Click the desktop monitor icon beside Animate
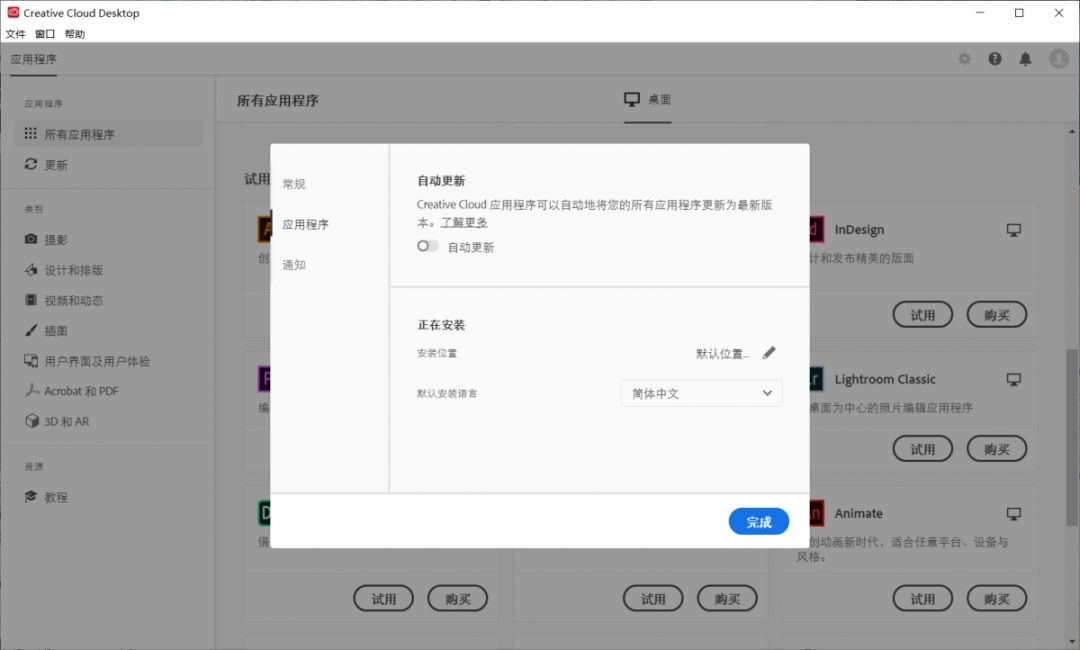Screen dimensions: 1080x650 coord(1013,514)
